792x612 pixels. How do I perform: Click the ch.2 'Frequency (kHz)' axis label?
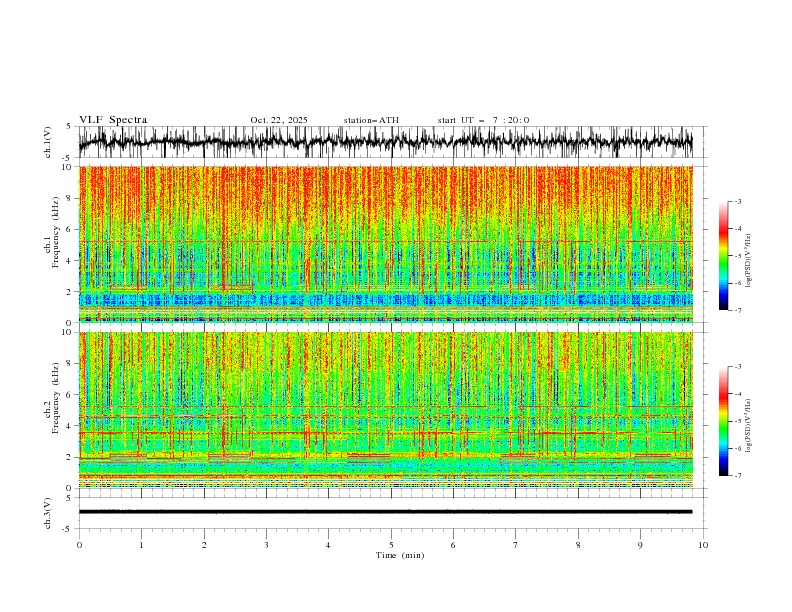click(x=56, y=397)
